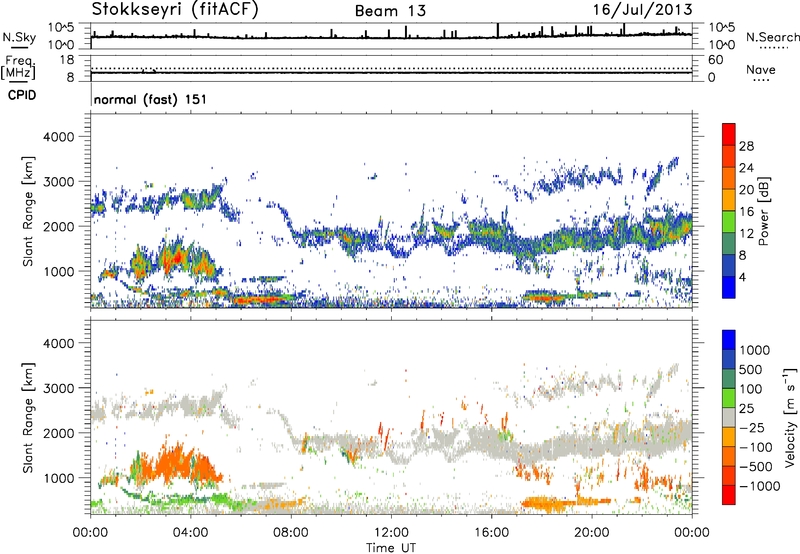The height and width of the screenshot is (554, 800).
Task: Click the '60' tick on the Nave axis
Action: tap(715, 60)
